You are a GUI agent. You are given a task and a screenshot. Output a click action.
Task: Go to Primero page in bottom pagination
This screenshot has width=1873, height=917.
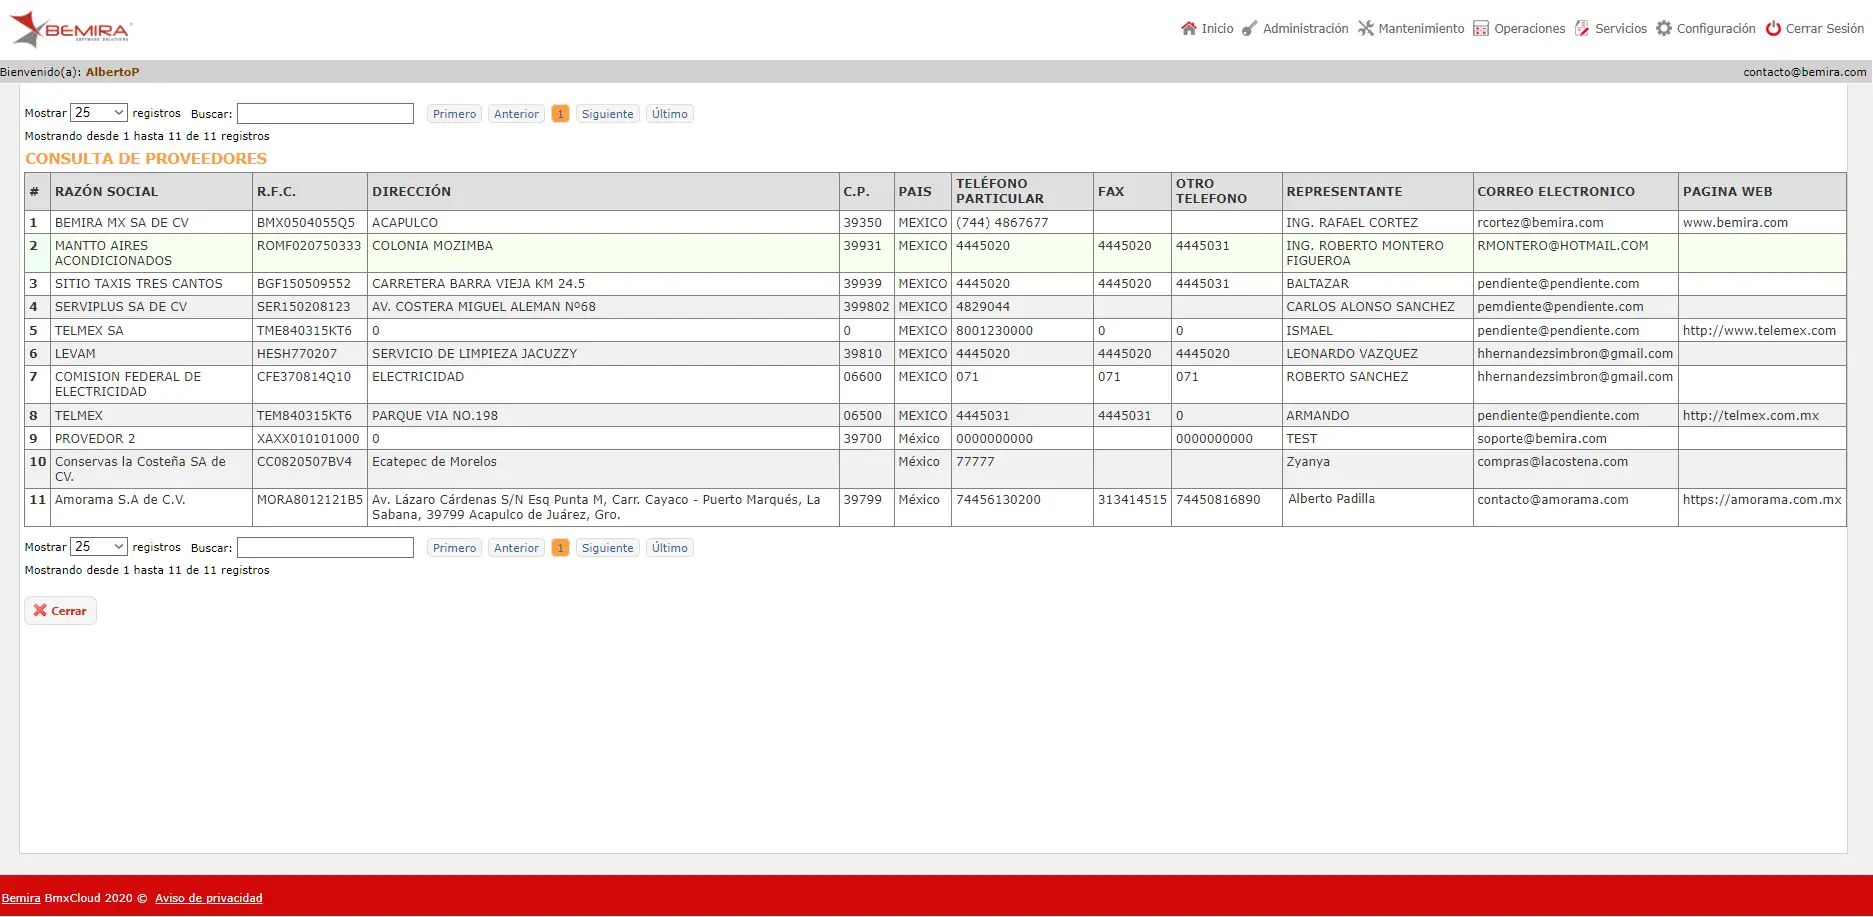(455, 548)
